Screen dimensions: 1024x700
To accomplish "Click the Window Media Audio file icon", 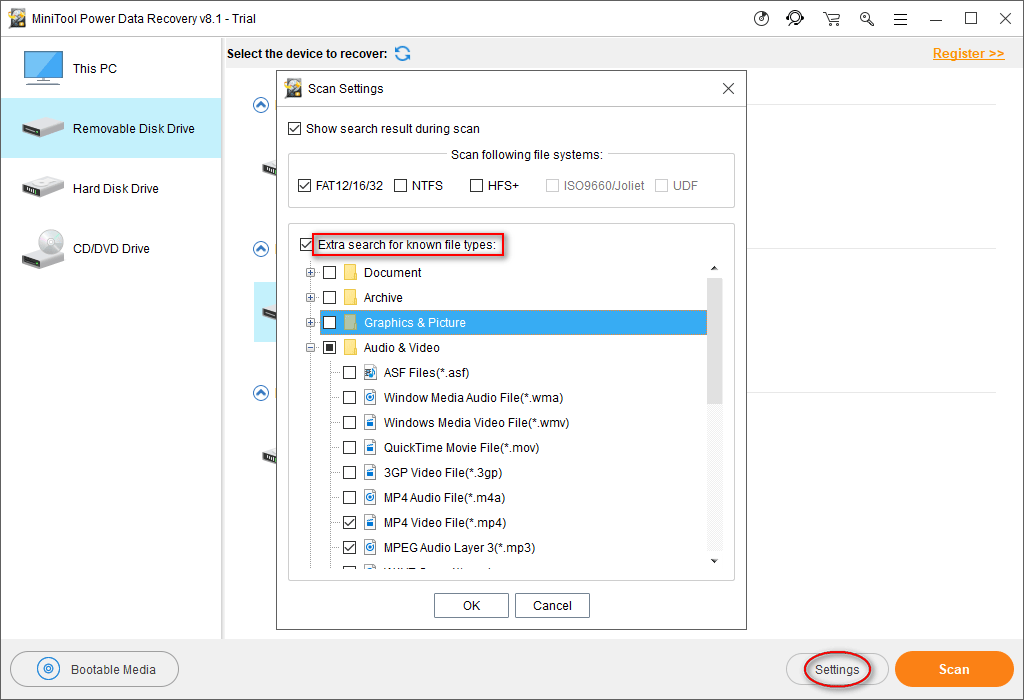I will point(370,397).
